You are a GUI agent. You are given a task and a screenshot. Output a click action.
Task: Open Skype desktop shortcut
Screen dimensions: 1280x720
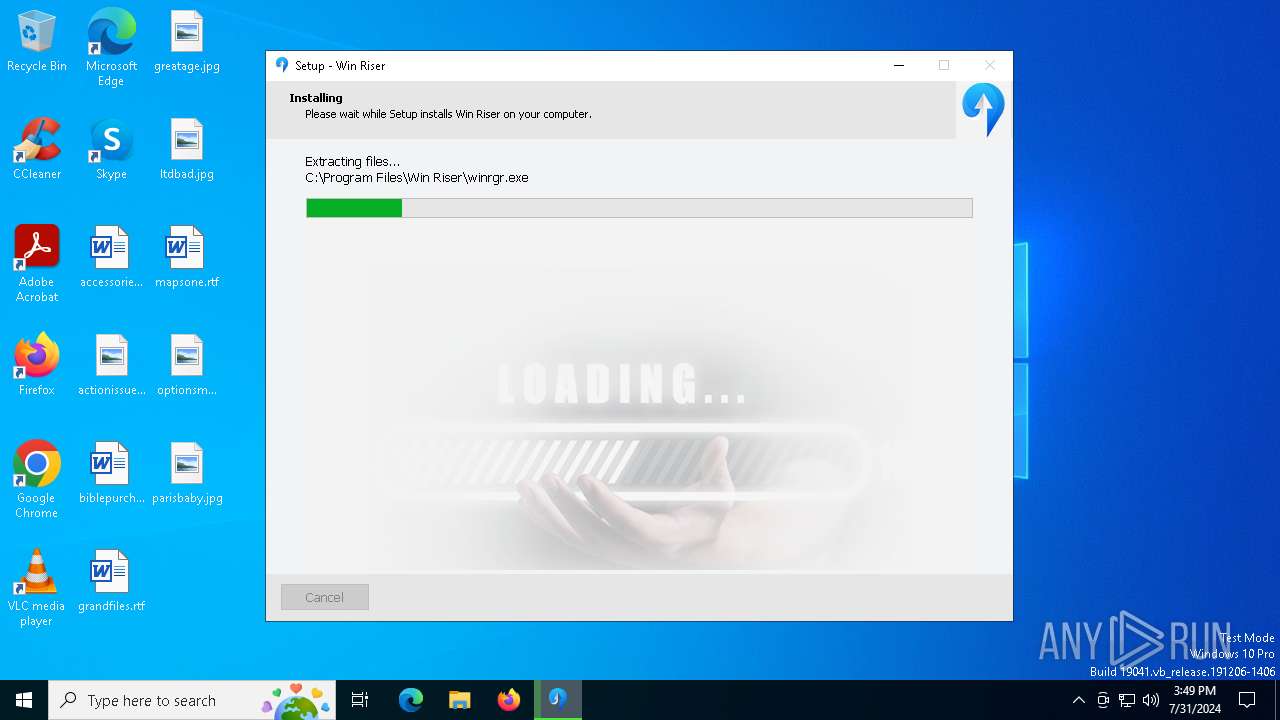(111, 149)
